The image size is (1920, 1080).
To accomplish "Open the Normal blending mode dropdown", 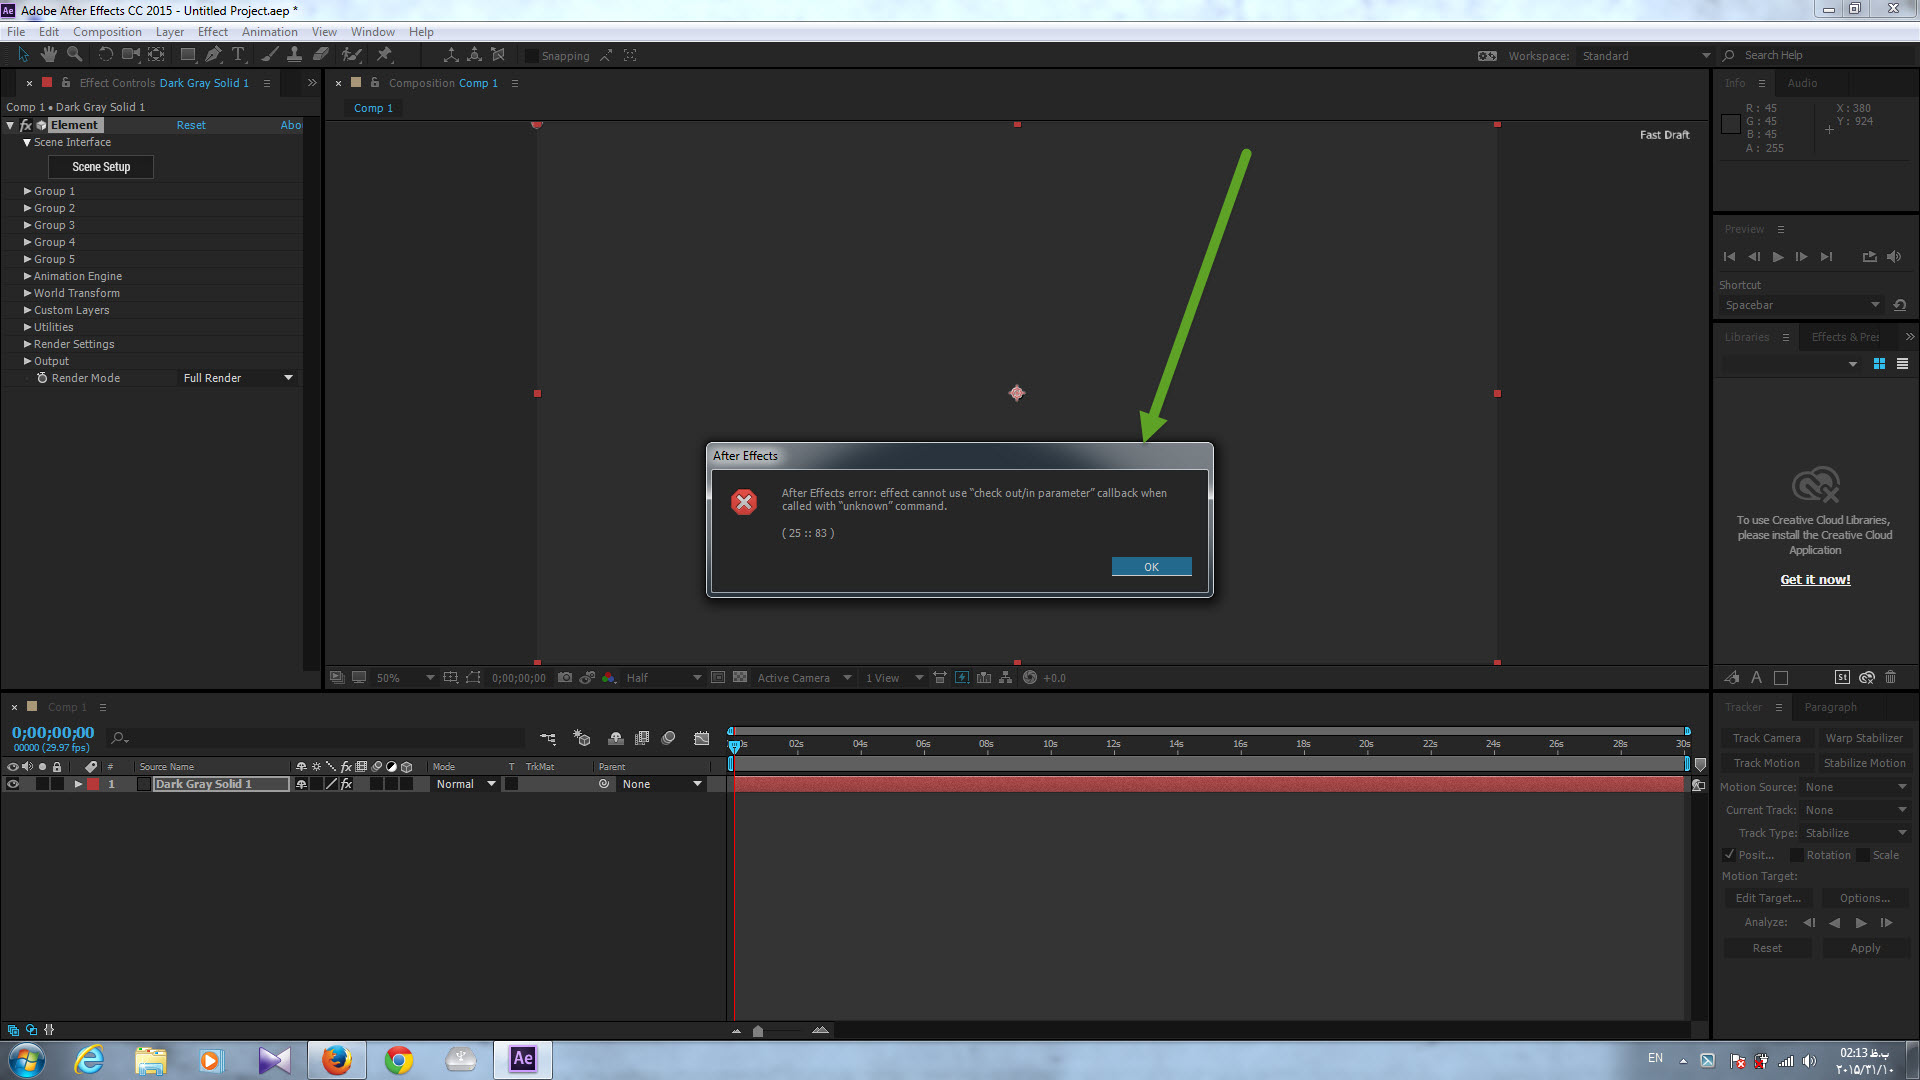I will click(465, 784).
